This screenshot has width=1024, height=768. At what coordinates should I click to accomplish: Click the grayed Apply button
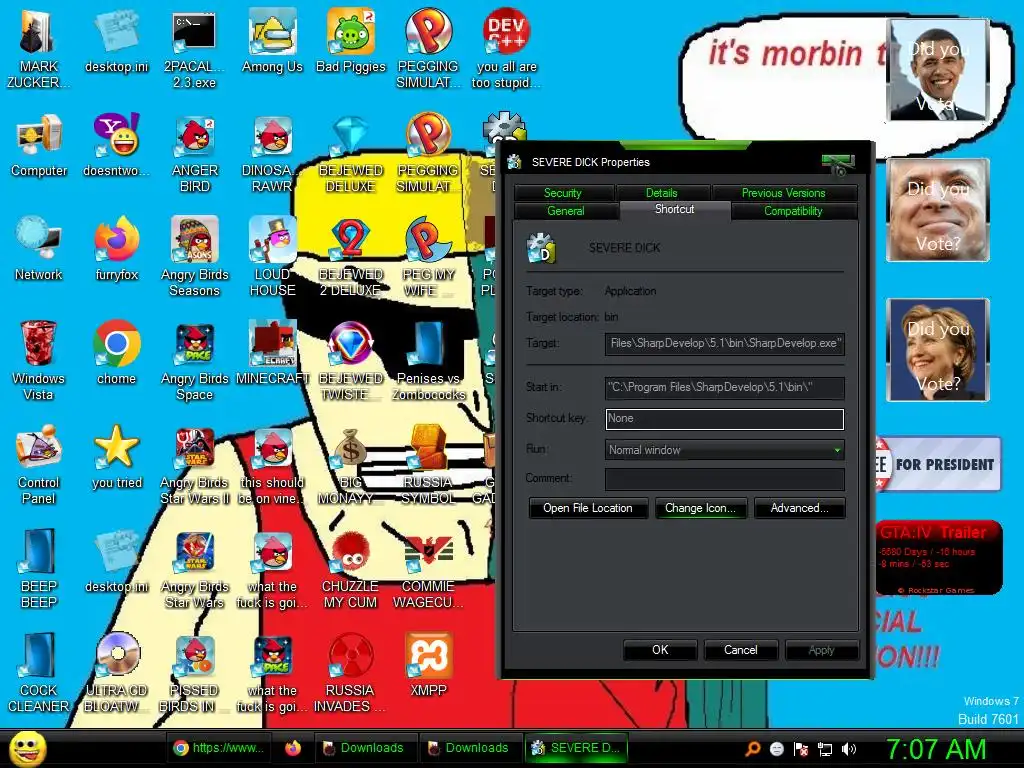(x=822, y=650)
